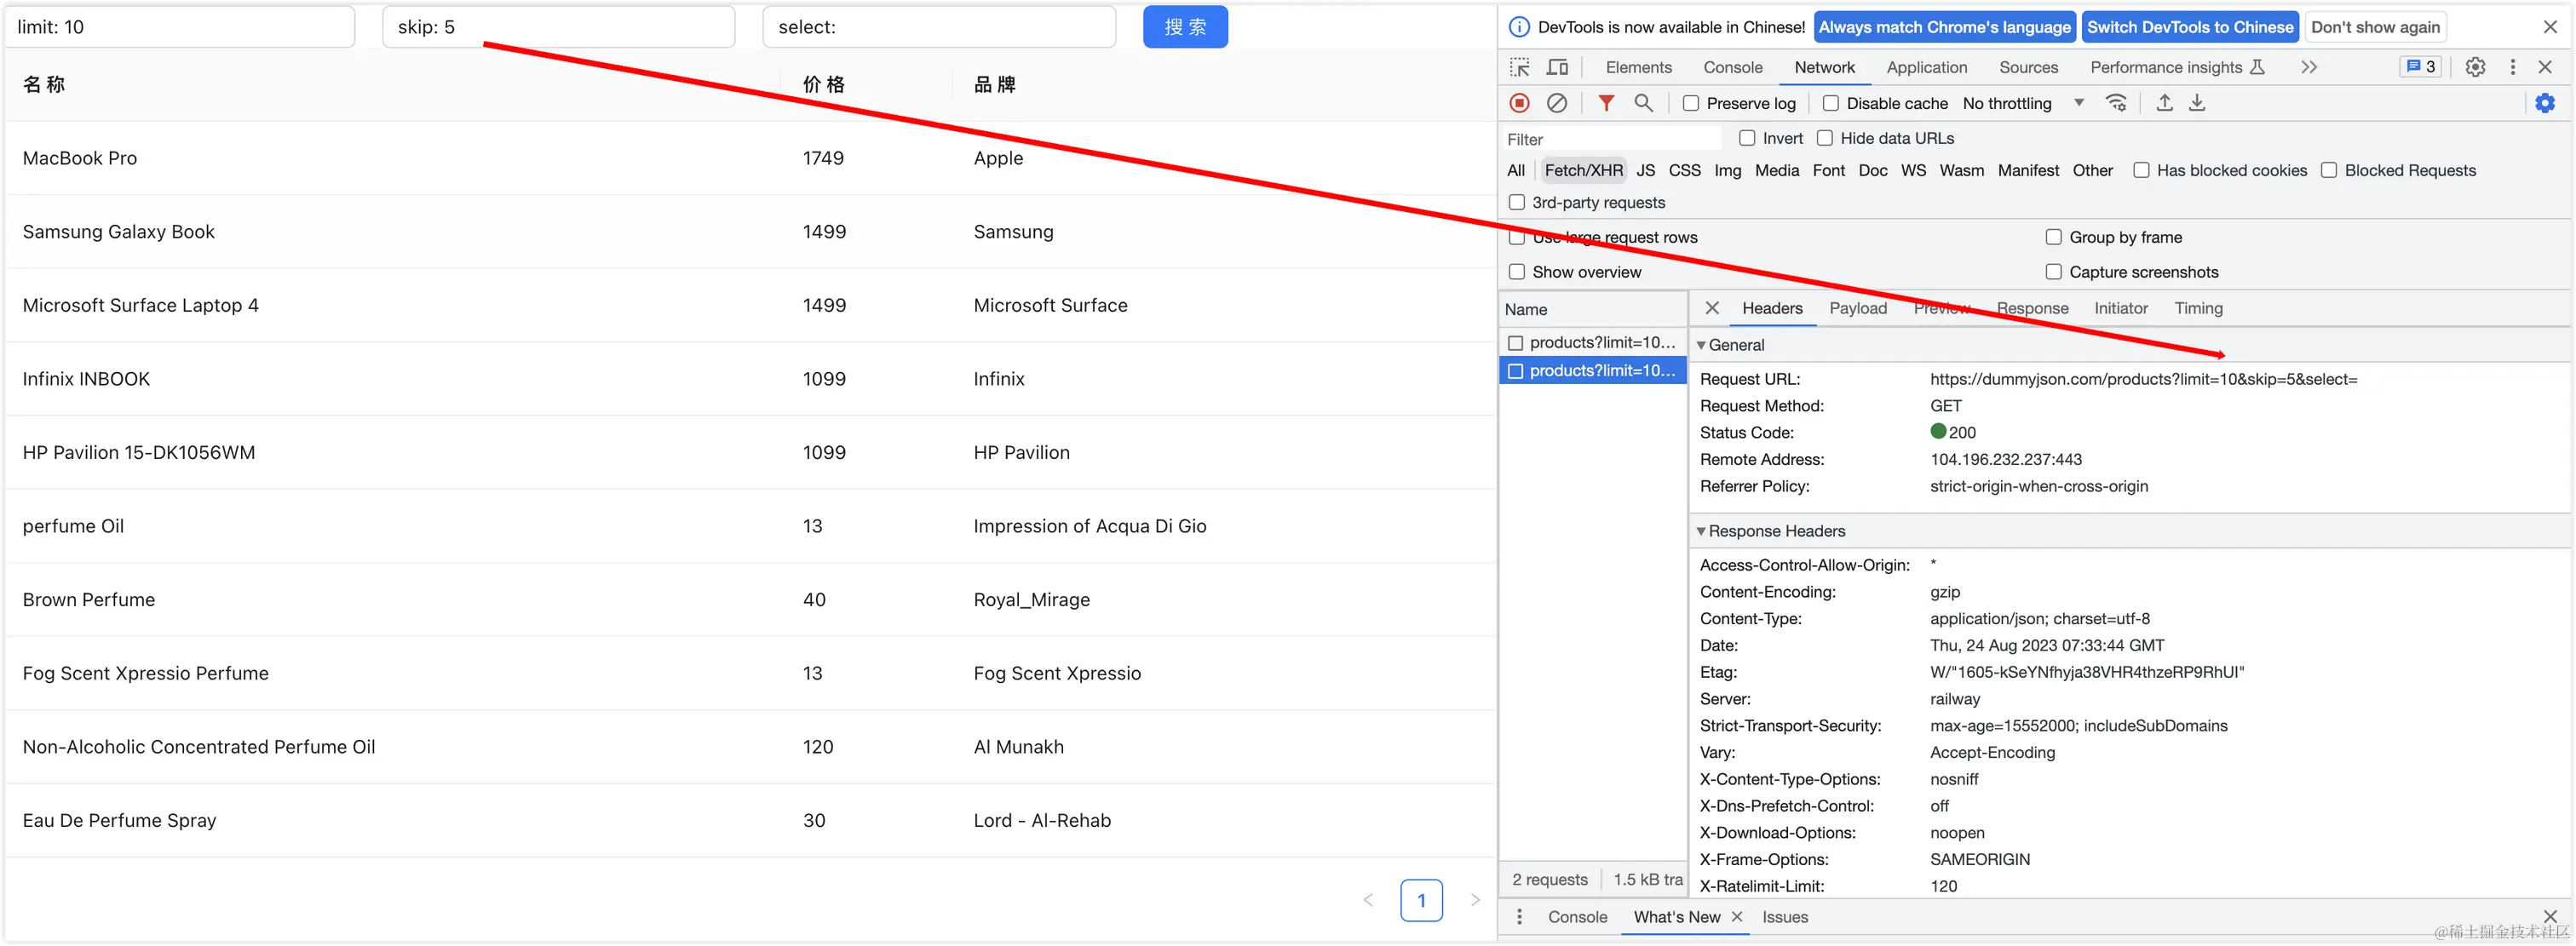Check 3rd-party requests checkbox
Viewport: 2576px width, 946px height.
point(1517,202)
